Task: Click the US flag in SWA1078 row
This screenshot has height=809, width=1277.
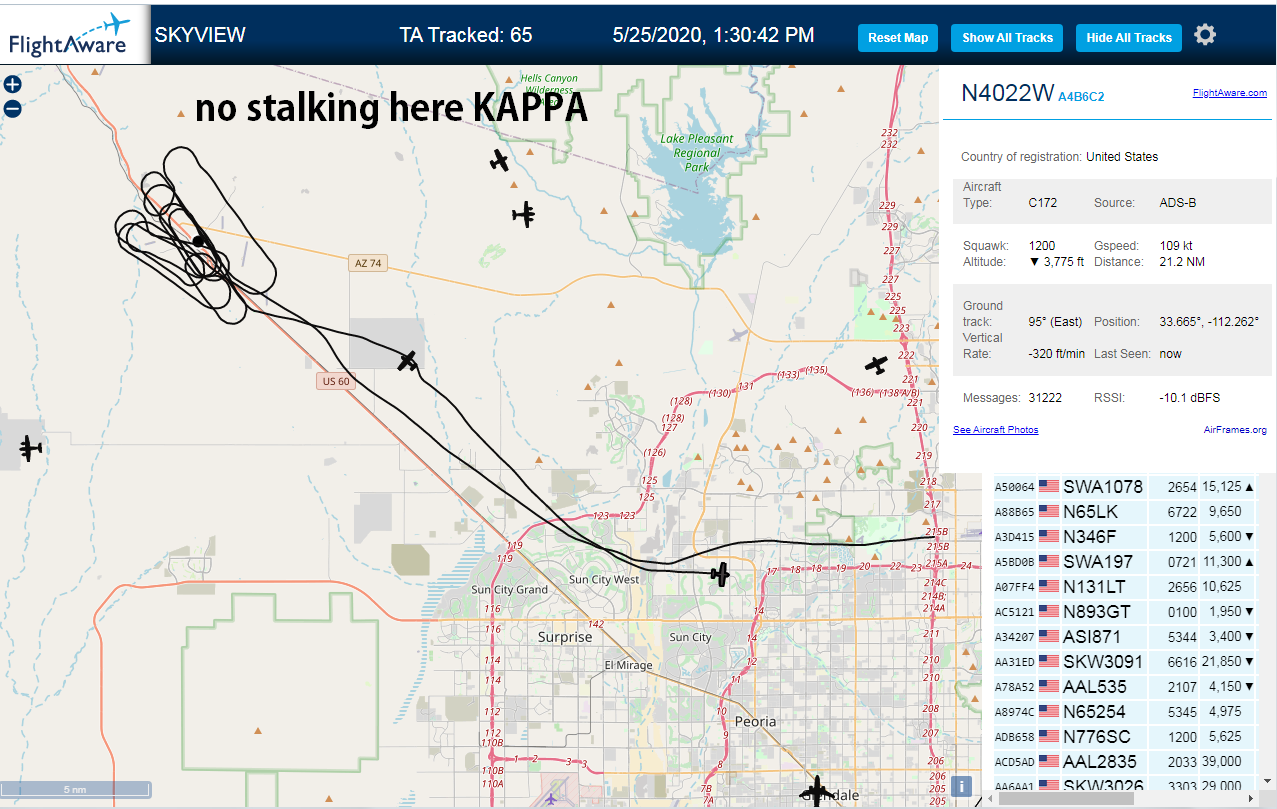Action: (x=1049, y=487)
